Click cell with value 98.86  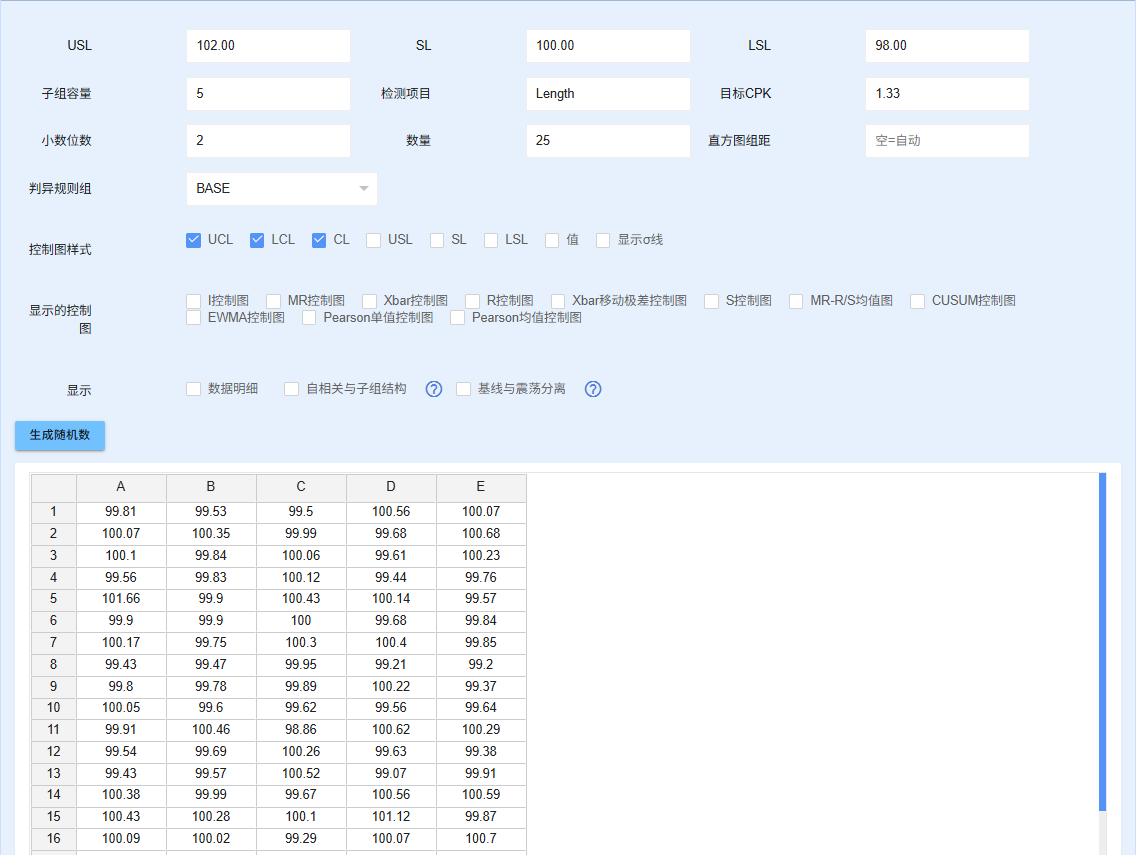click(x=301, y=730)
